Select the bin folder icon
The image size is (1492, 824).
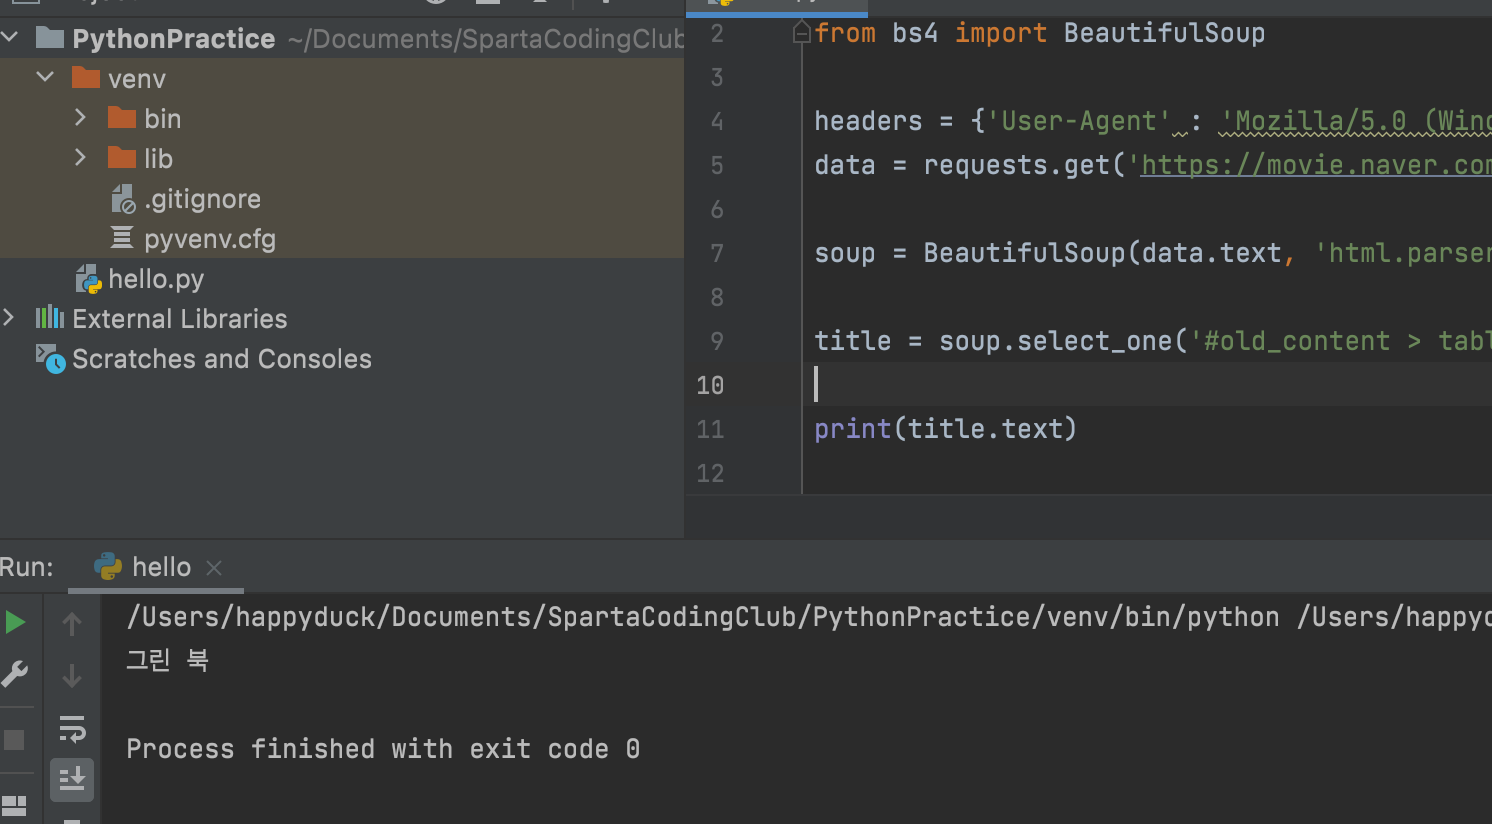[122, 118]
